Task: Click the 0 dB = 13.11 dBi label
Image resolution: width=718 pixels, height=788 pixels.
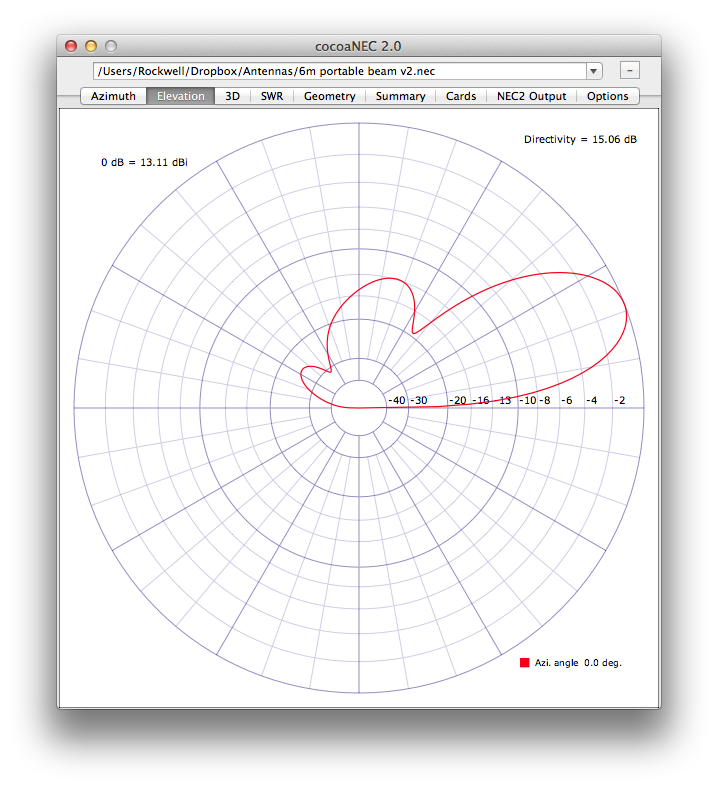Action: (x=144, y=162)
